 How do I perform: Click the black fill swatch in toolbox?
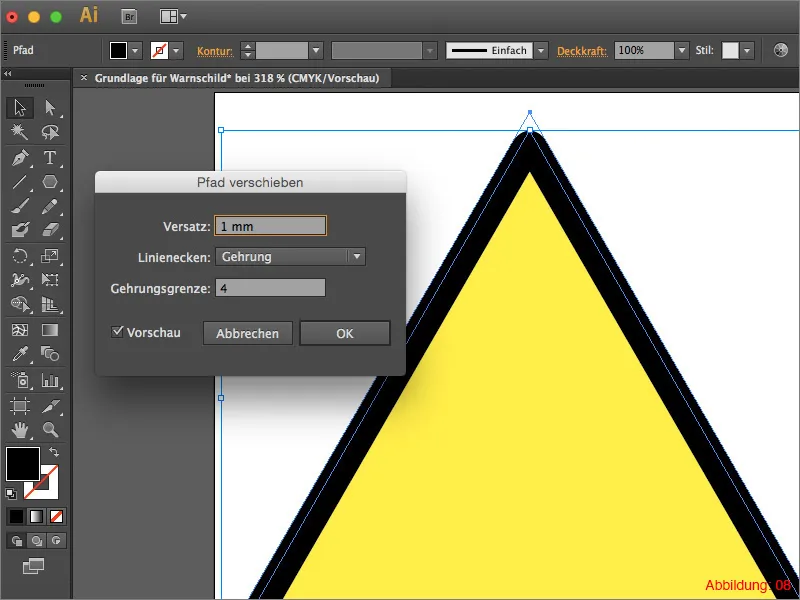[22, 464]
